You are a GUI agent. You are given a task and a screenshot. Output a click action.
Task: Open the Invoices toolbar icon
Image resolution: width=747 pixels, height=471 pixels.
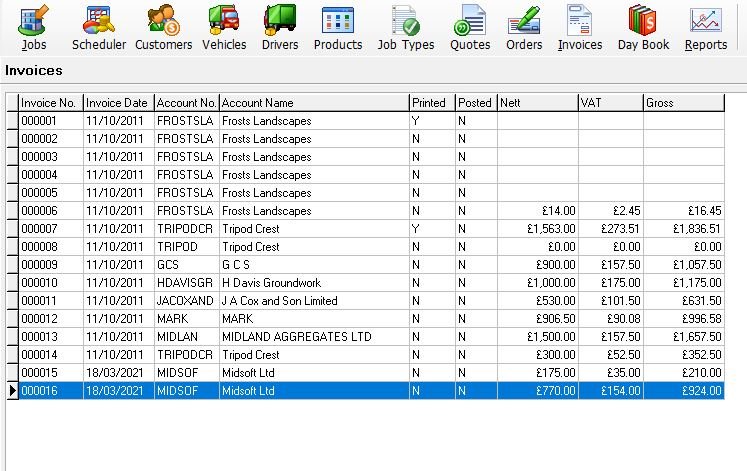click(x=580, y=28)
